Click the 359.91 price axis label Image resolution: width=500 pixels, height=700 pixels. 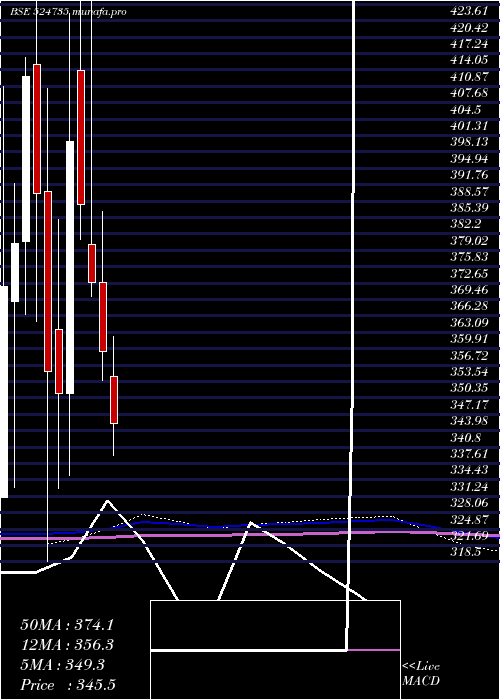tap(469, 338)
